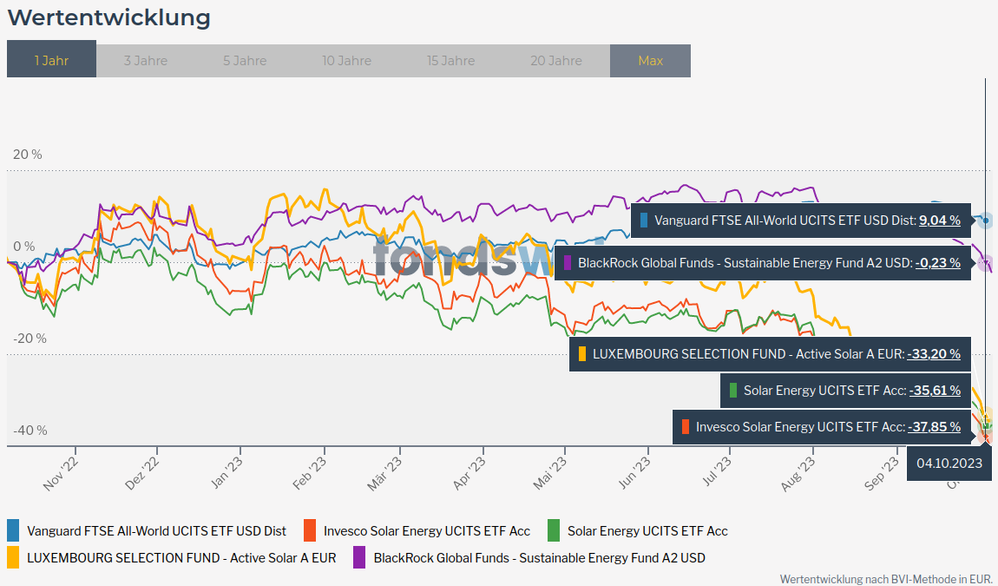Choose the 20 Jahre time range
This screenshot has width=998, height=586.
556,60
